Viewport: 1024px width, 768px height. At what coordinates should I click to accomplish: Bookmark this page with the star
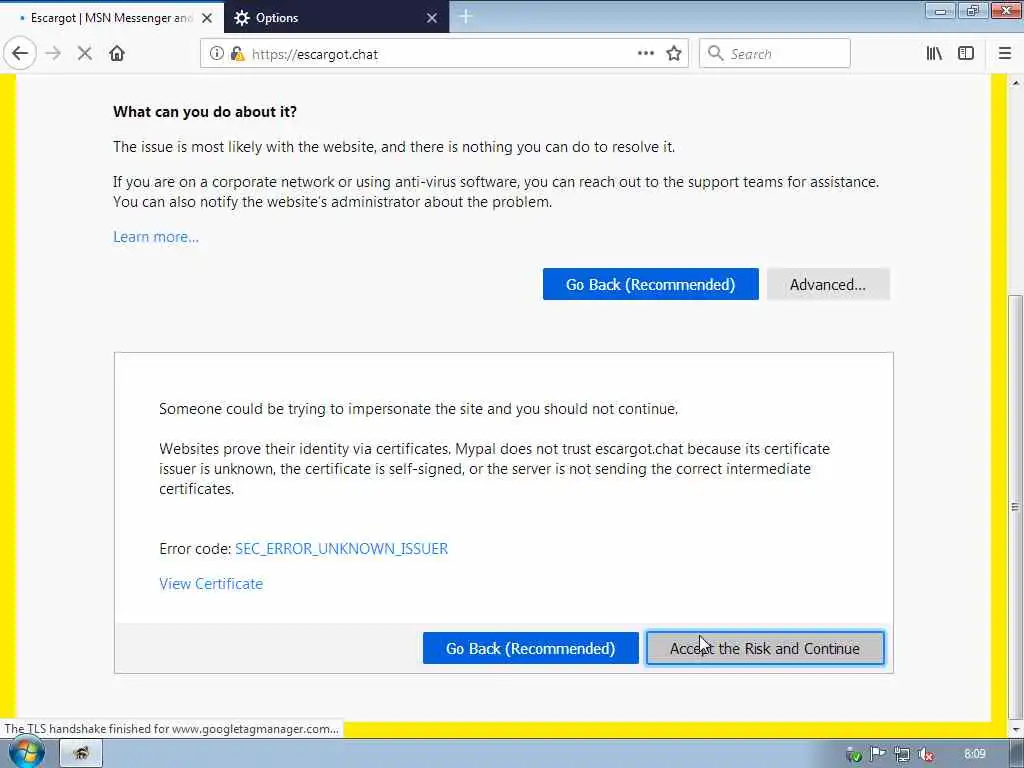coord(674,54)
